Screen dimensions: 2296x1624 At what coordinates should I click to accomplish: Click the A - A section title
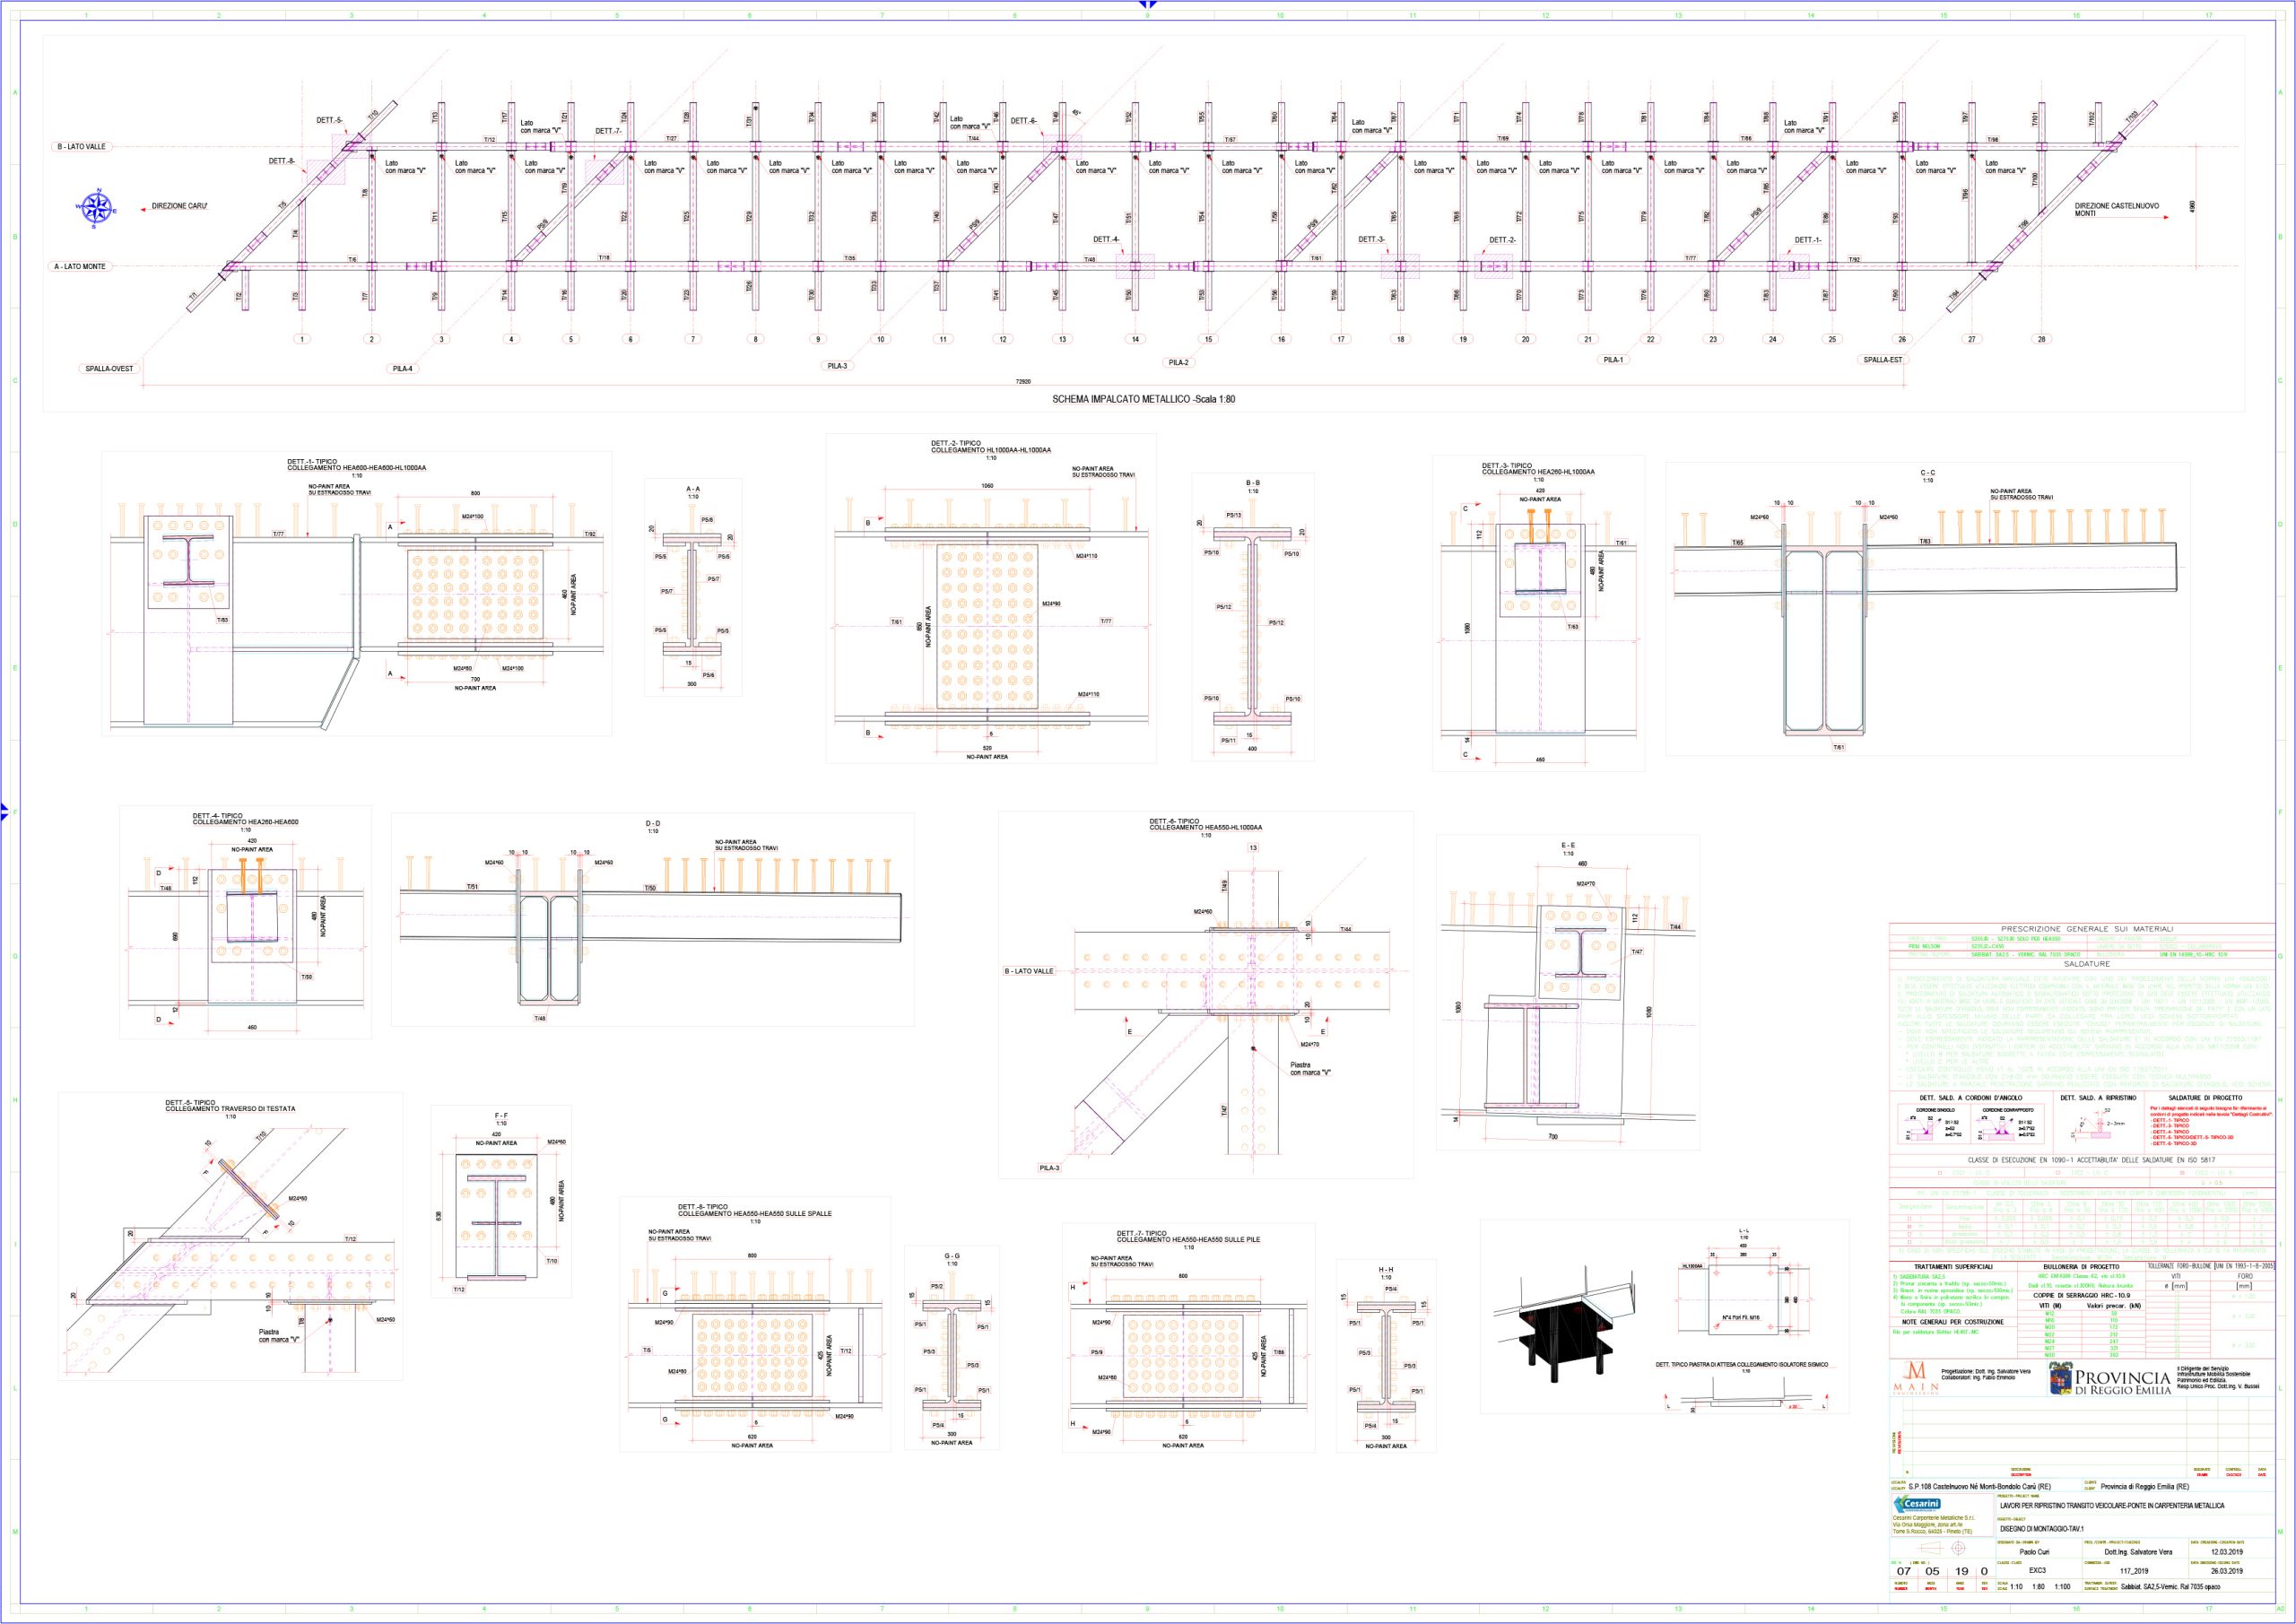coord(693,490)
